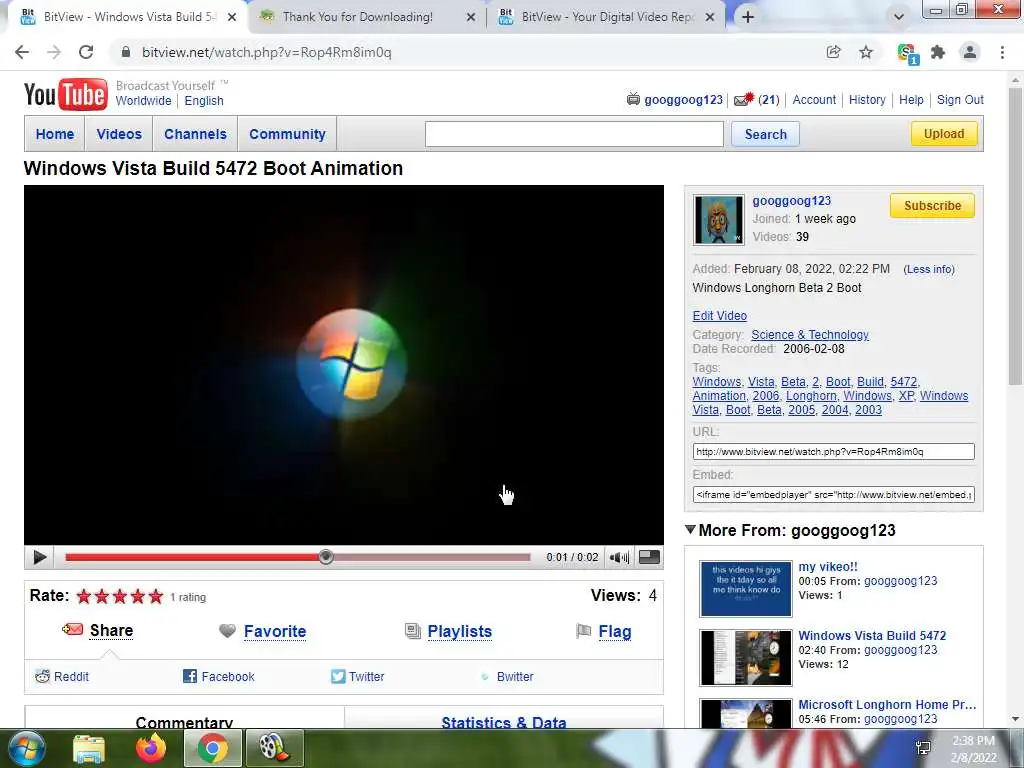Screen dimensions: 1024x768
Task: Open the Windows Start button
Action: pyautogui.click(x=27, y=748)
